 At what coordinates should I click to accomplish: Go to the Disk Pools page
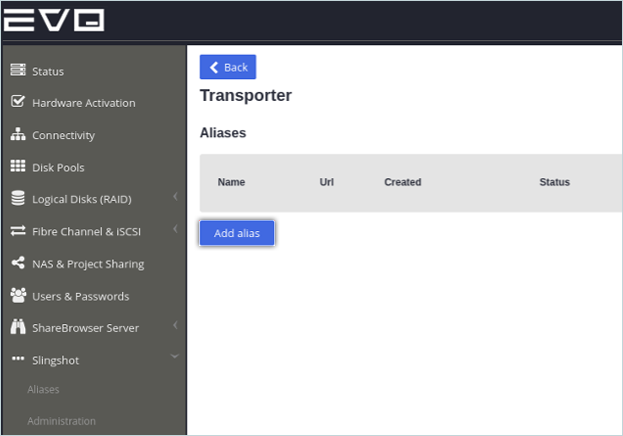(x=58, y=168)
